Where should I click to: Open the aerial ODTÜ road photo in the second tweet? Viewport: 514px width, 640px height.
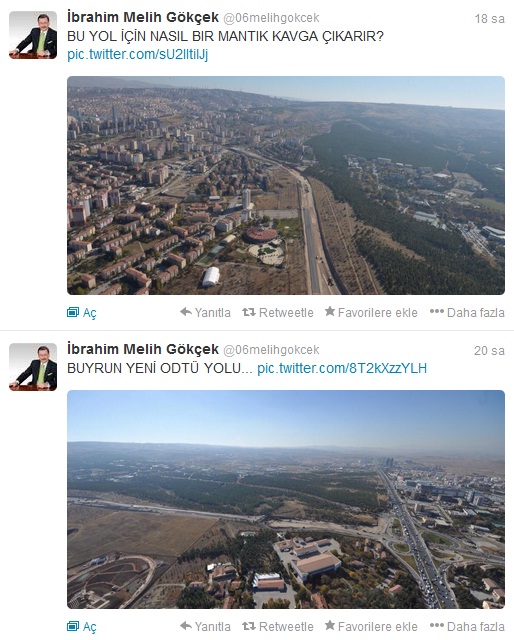pyautogui.click(x=286, y=499)
